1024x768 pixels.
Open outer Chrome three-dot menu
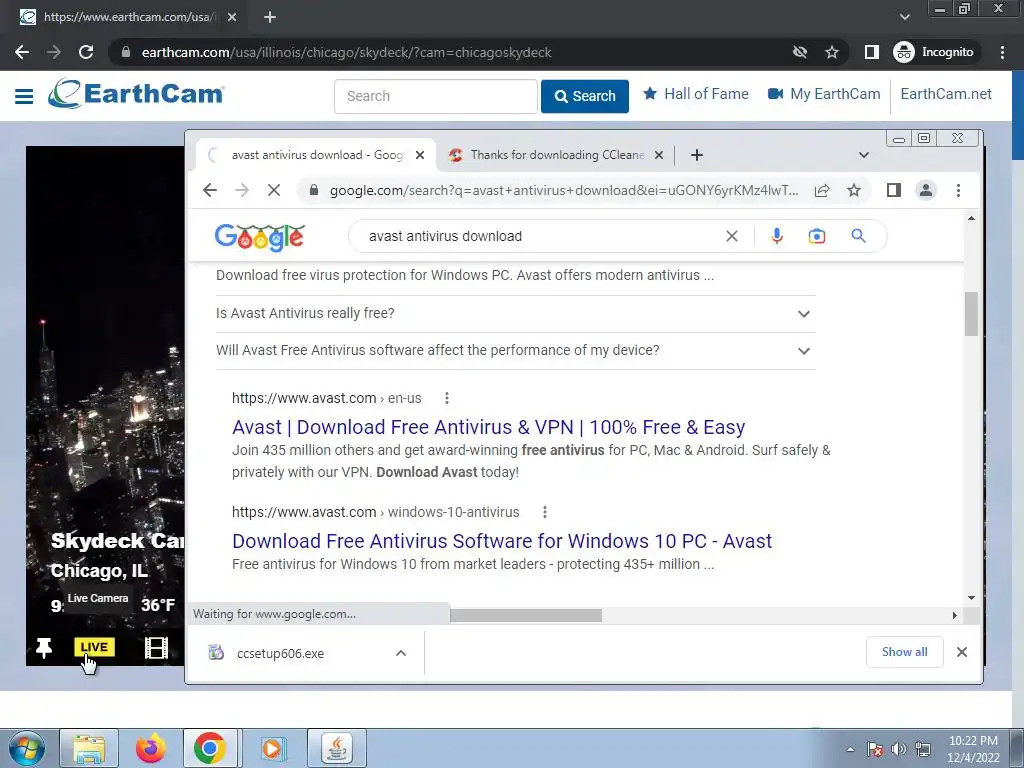(x=1002, y=52)
